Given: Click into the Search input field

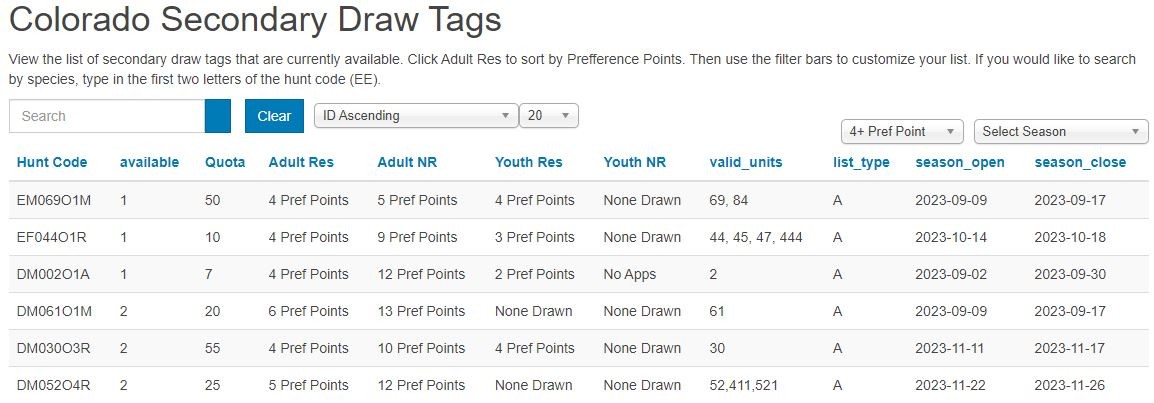Looking at the screenshot, I should [107, 116].
